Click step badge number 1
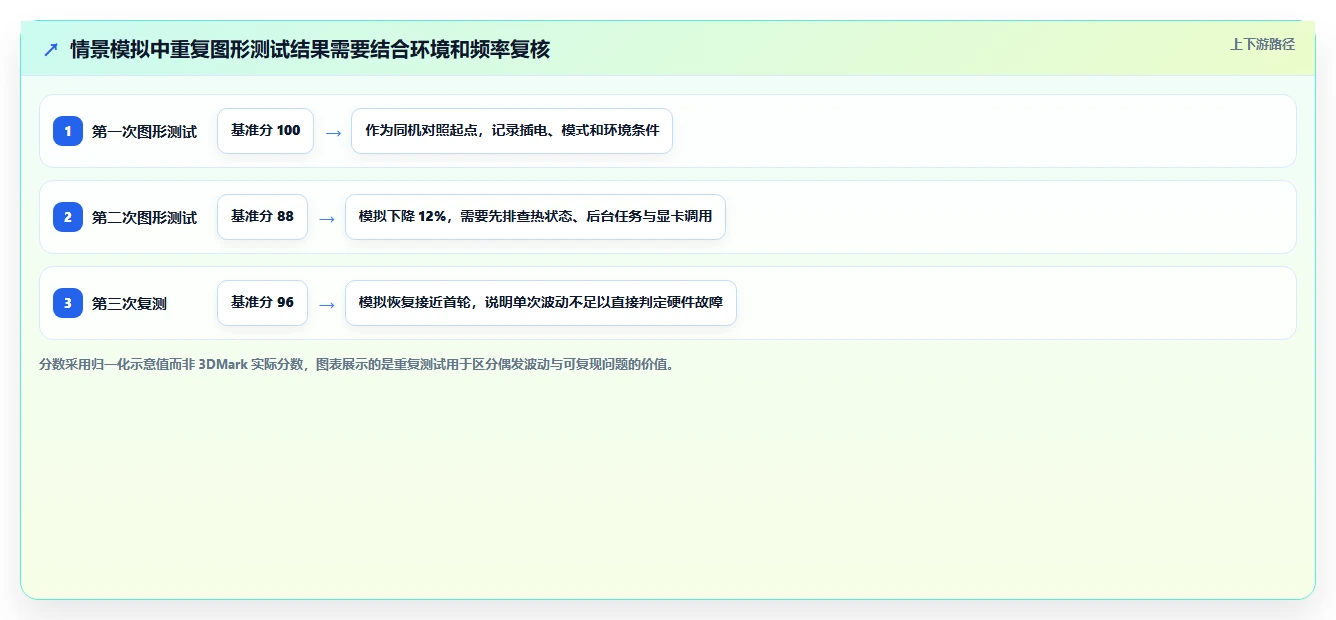The width and height of the screenshot is (1336, 620). 68,131
